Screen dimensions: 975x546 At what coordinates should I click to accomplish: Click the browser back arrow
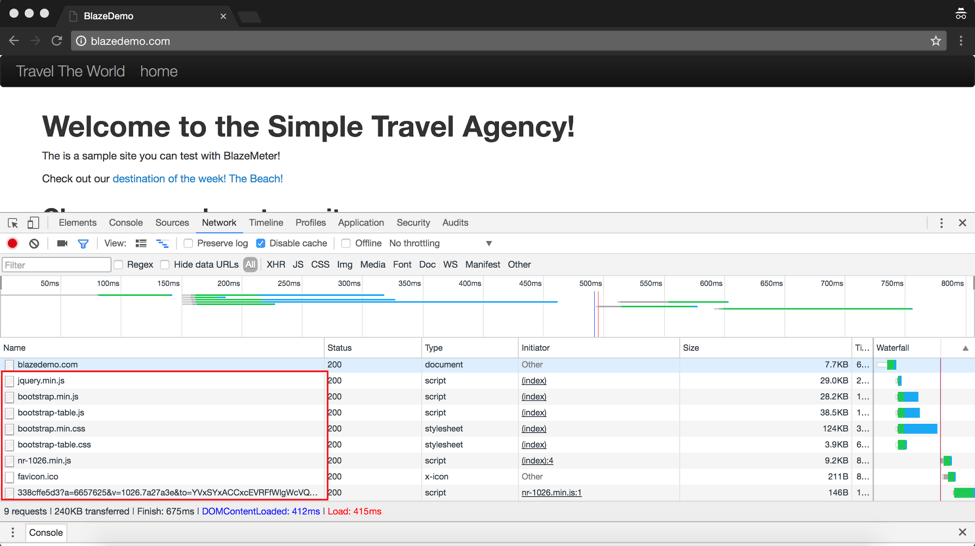(14, 40)
